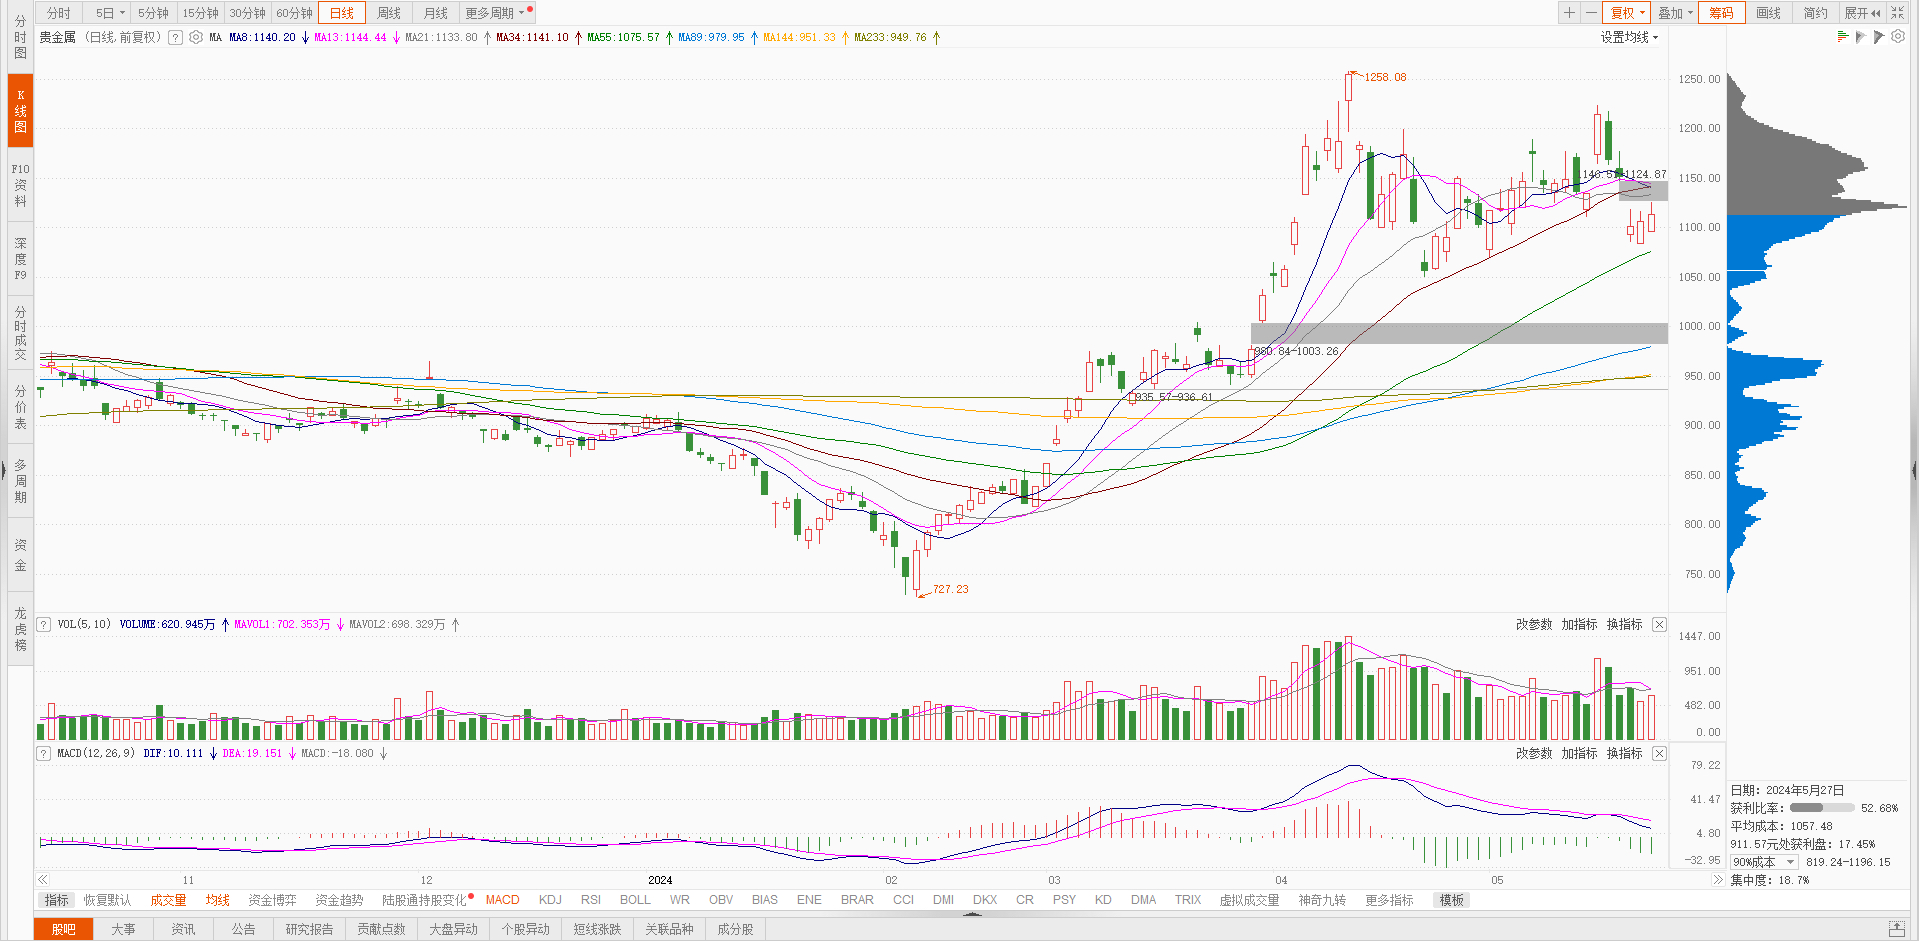Open 多周期 in the left sidebar
This screenshot has height=941, width=1919.
(x=20, y=481)
